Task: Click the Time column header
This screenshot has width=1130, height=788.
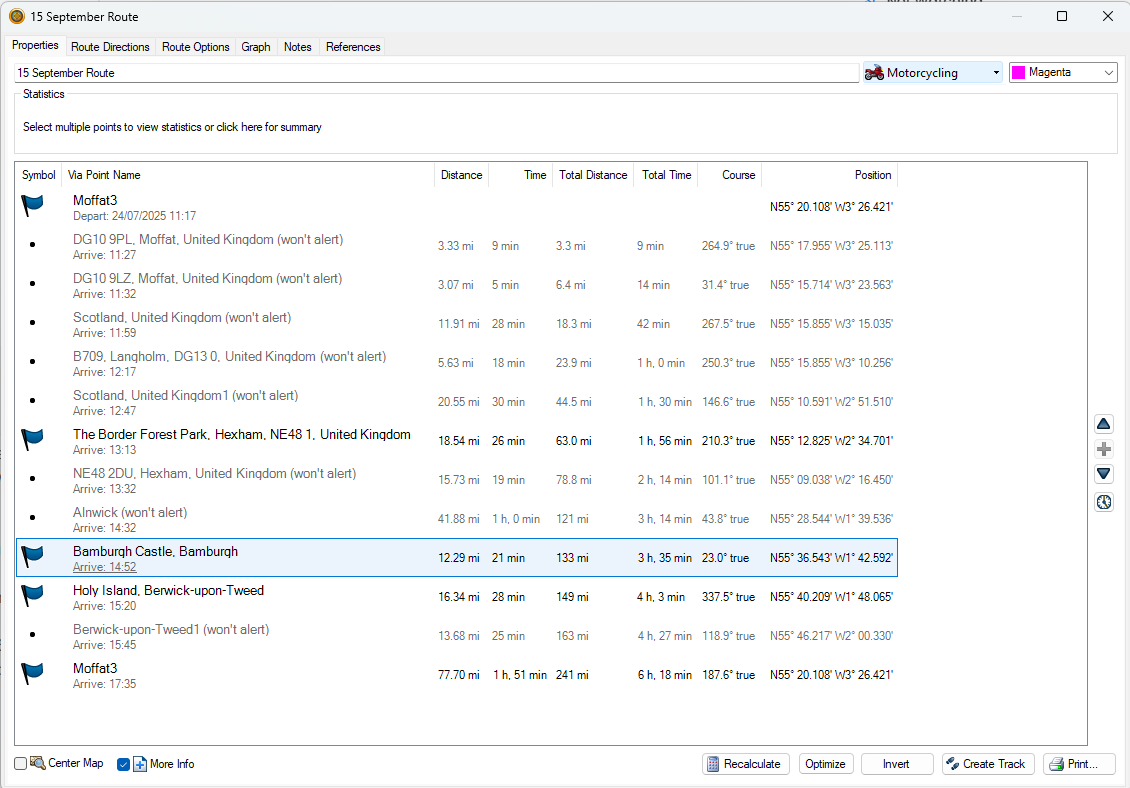Action: point(520,175)
